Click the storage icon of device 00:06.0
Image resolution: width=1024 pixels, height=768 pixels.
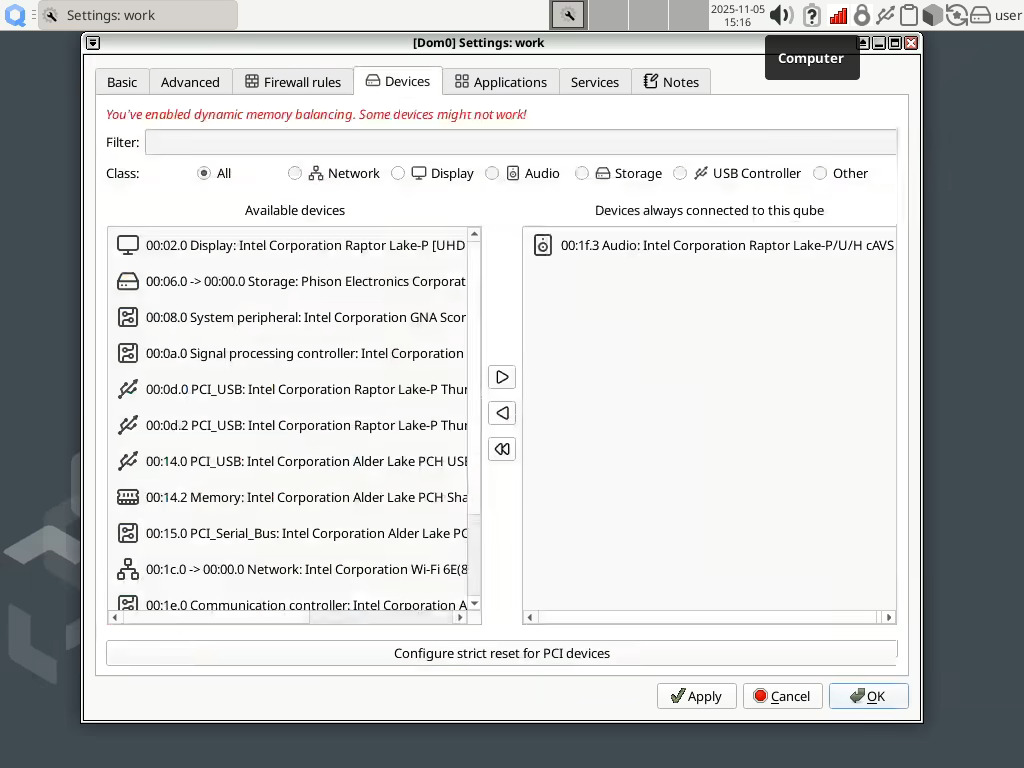point(127,281)
